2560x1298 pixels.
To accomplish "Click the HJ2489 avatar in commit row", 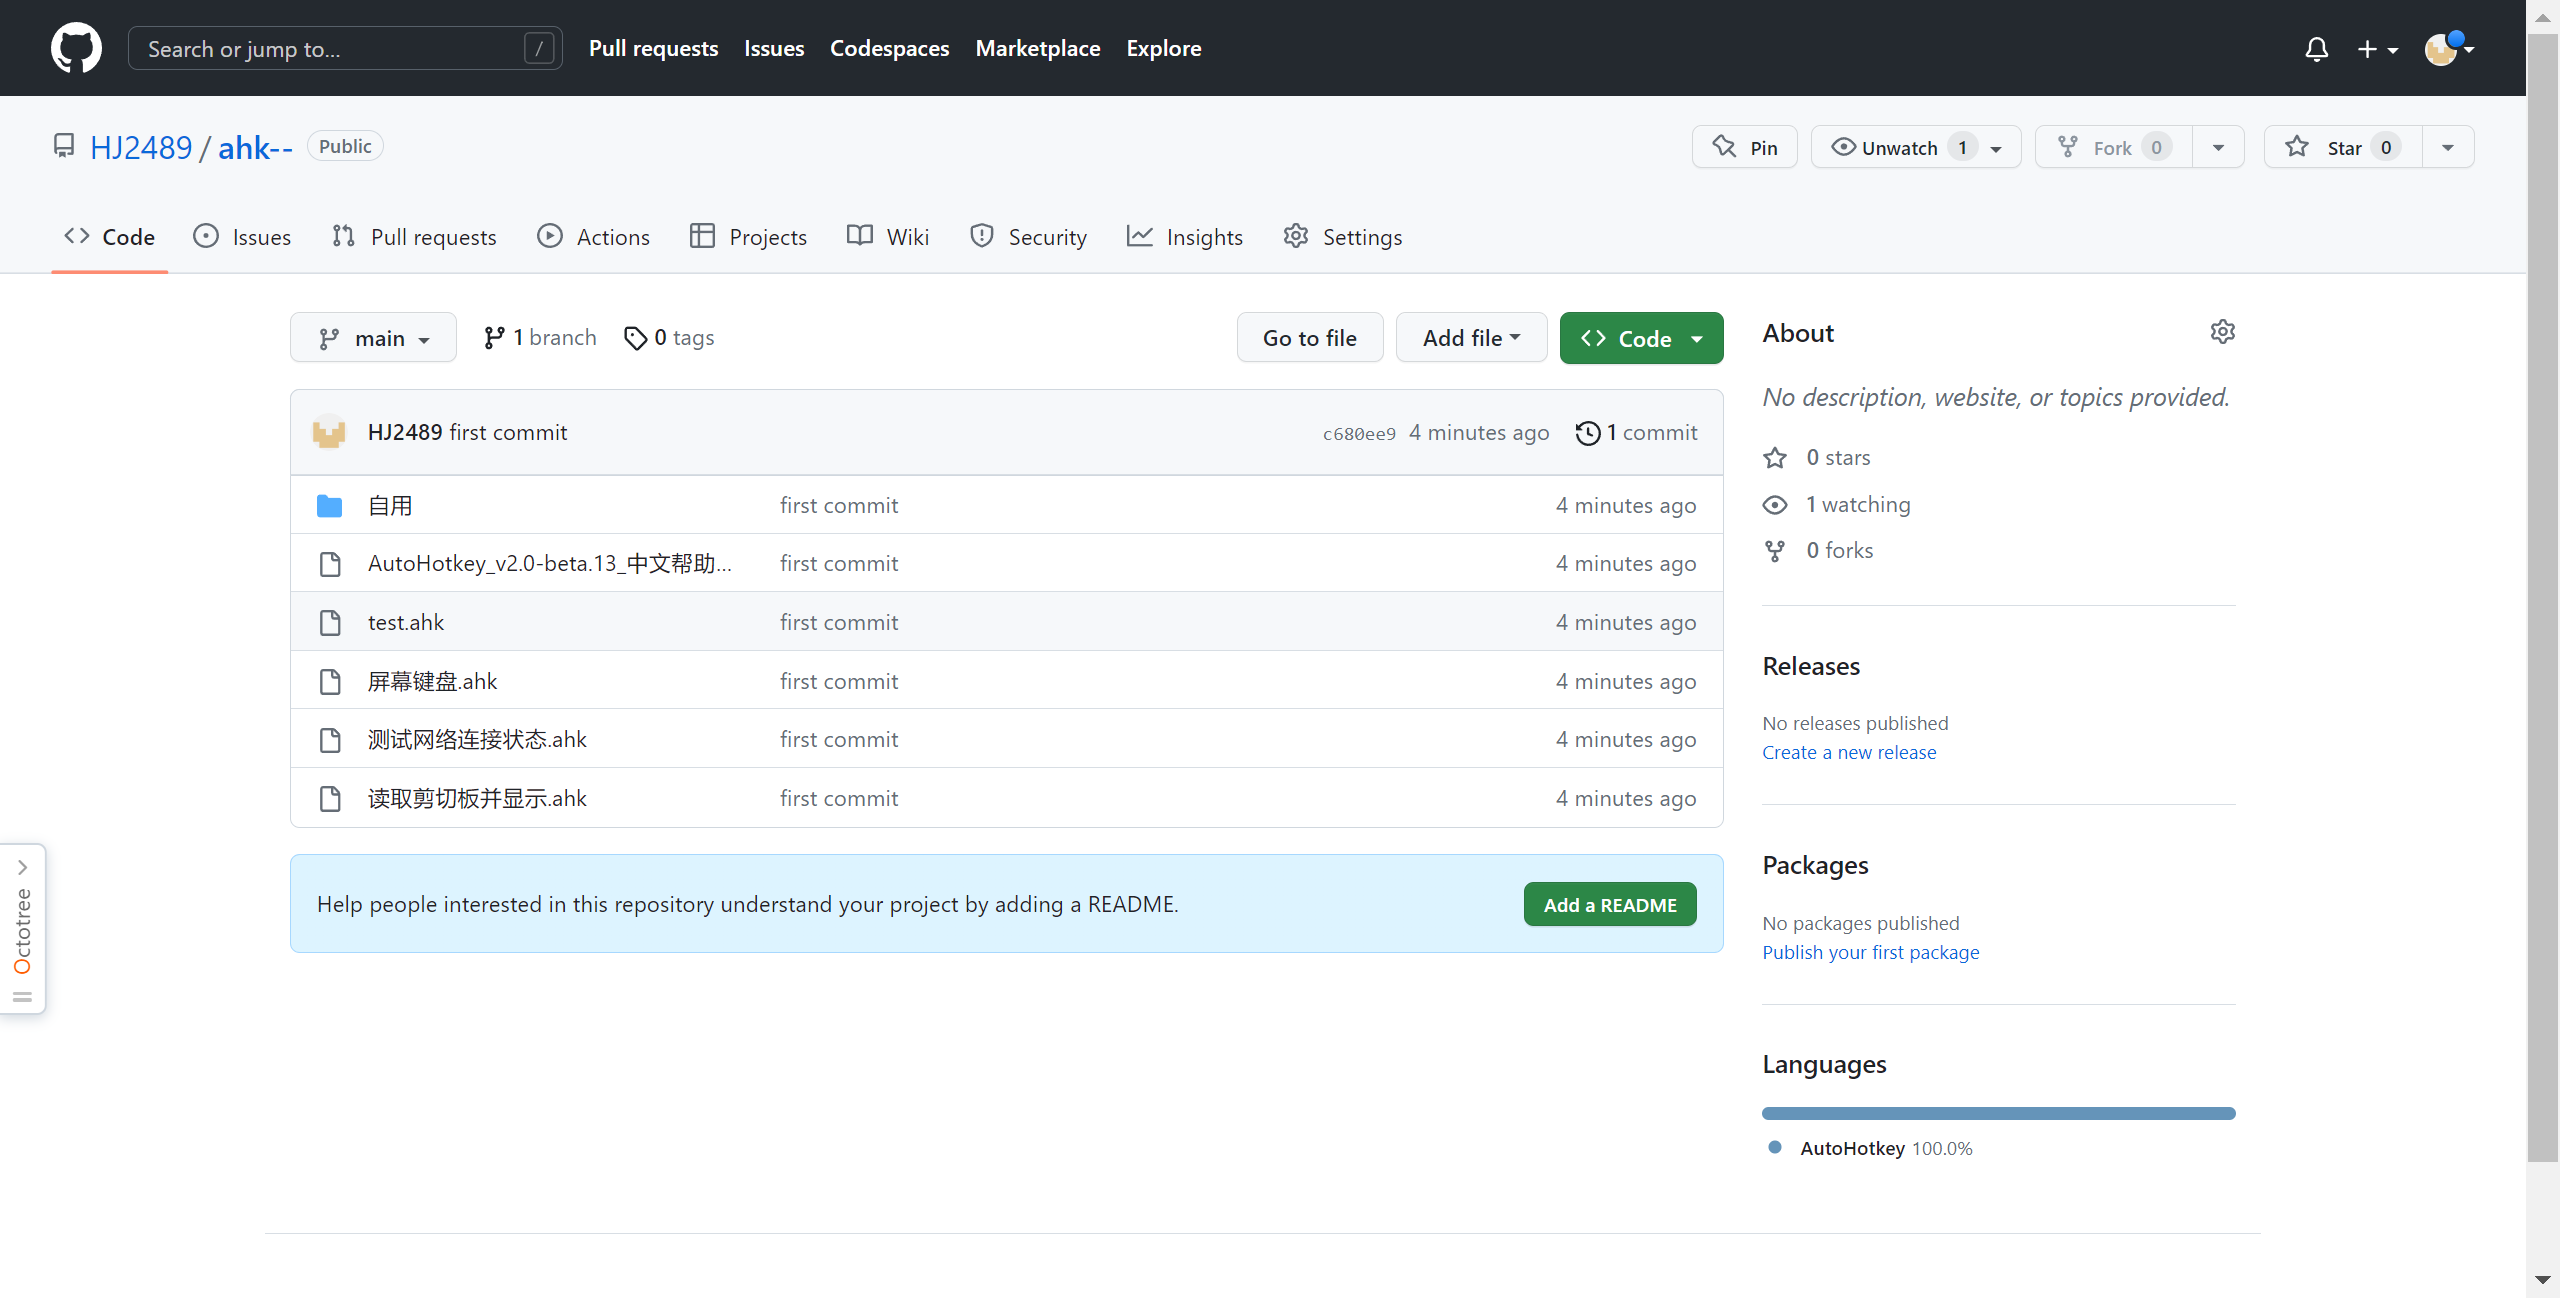I will coord(329,432).
